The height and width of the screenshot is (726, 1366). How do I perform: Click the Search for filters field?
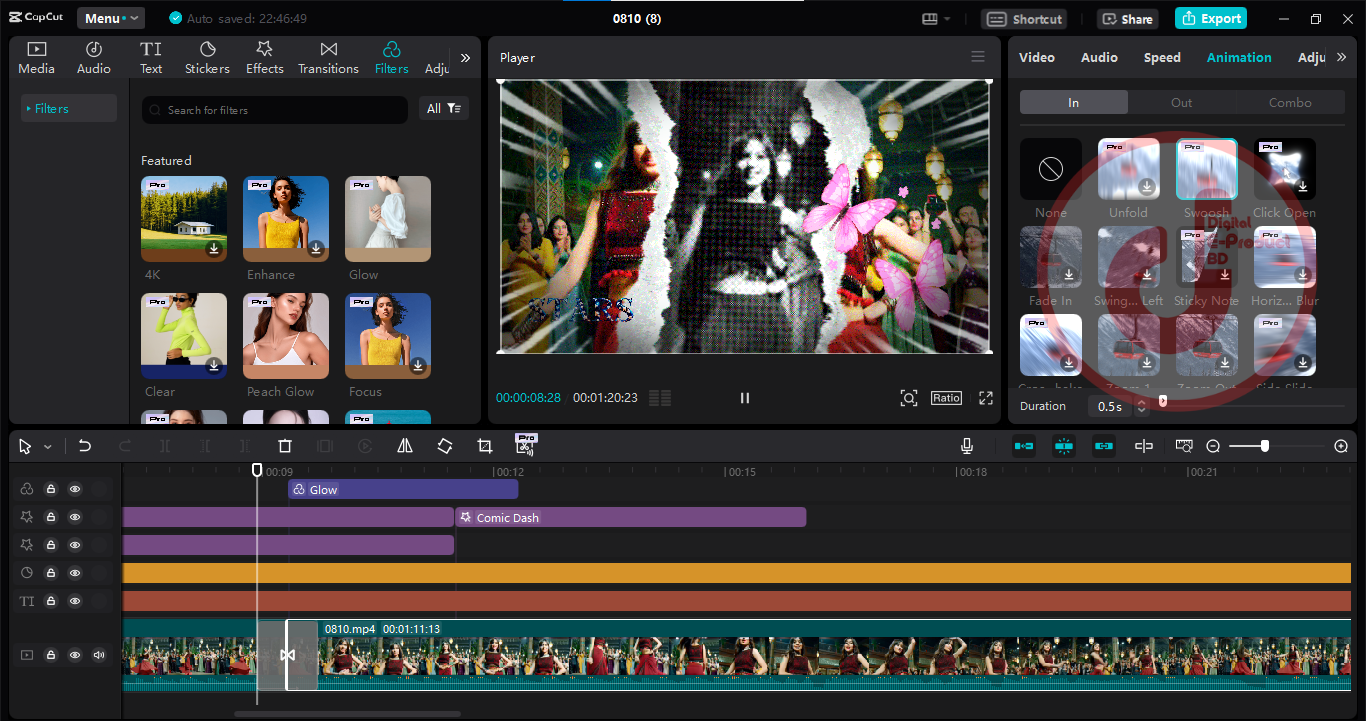[275, 110]
